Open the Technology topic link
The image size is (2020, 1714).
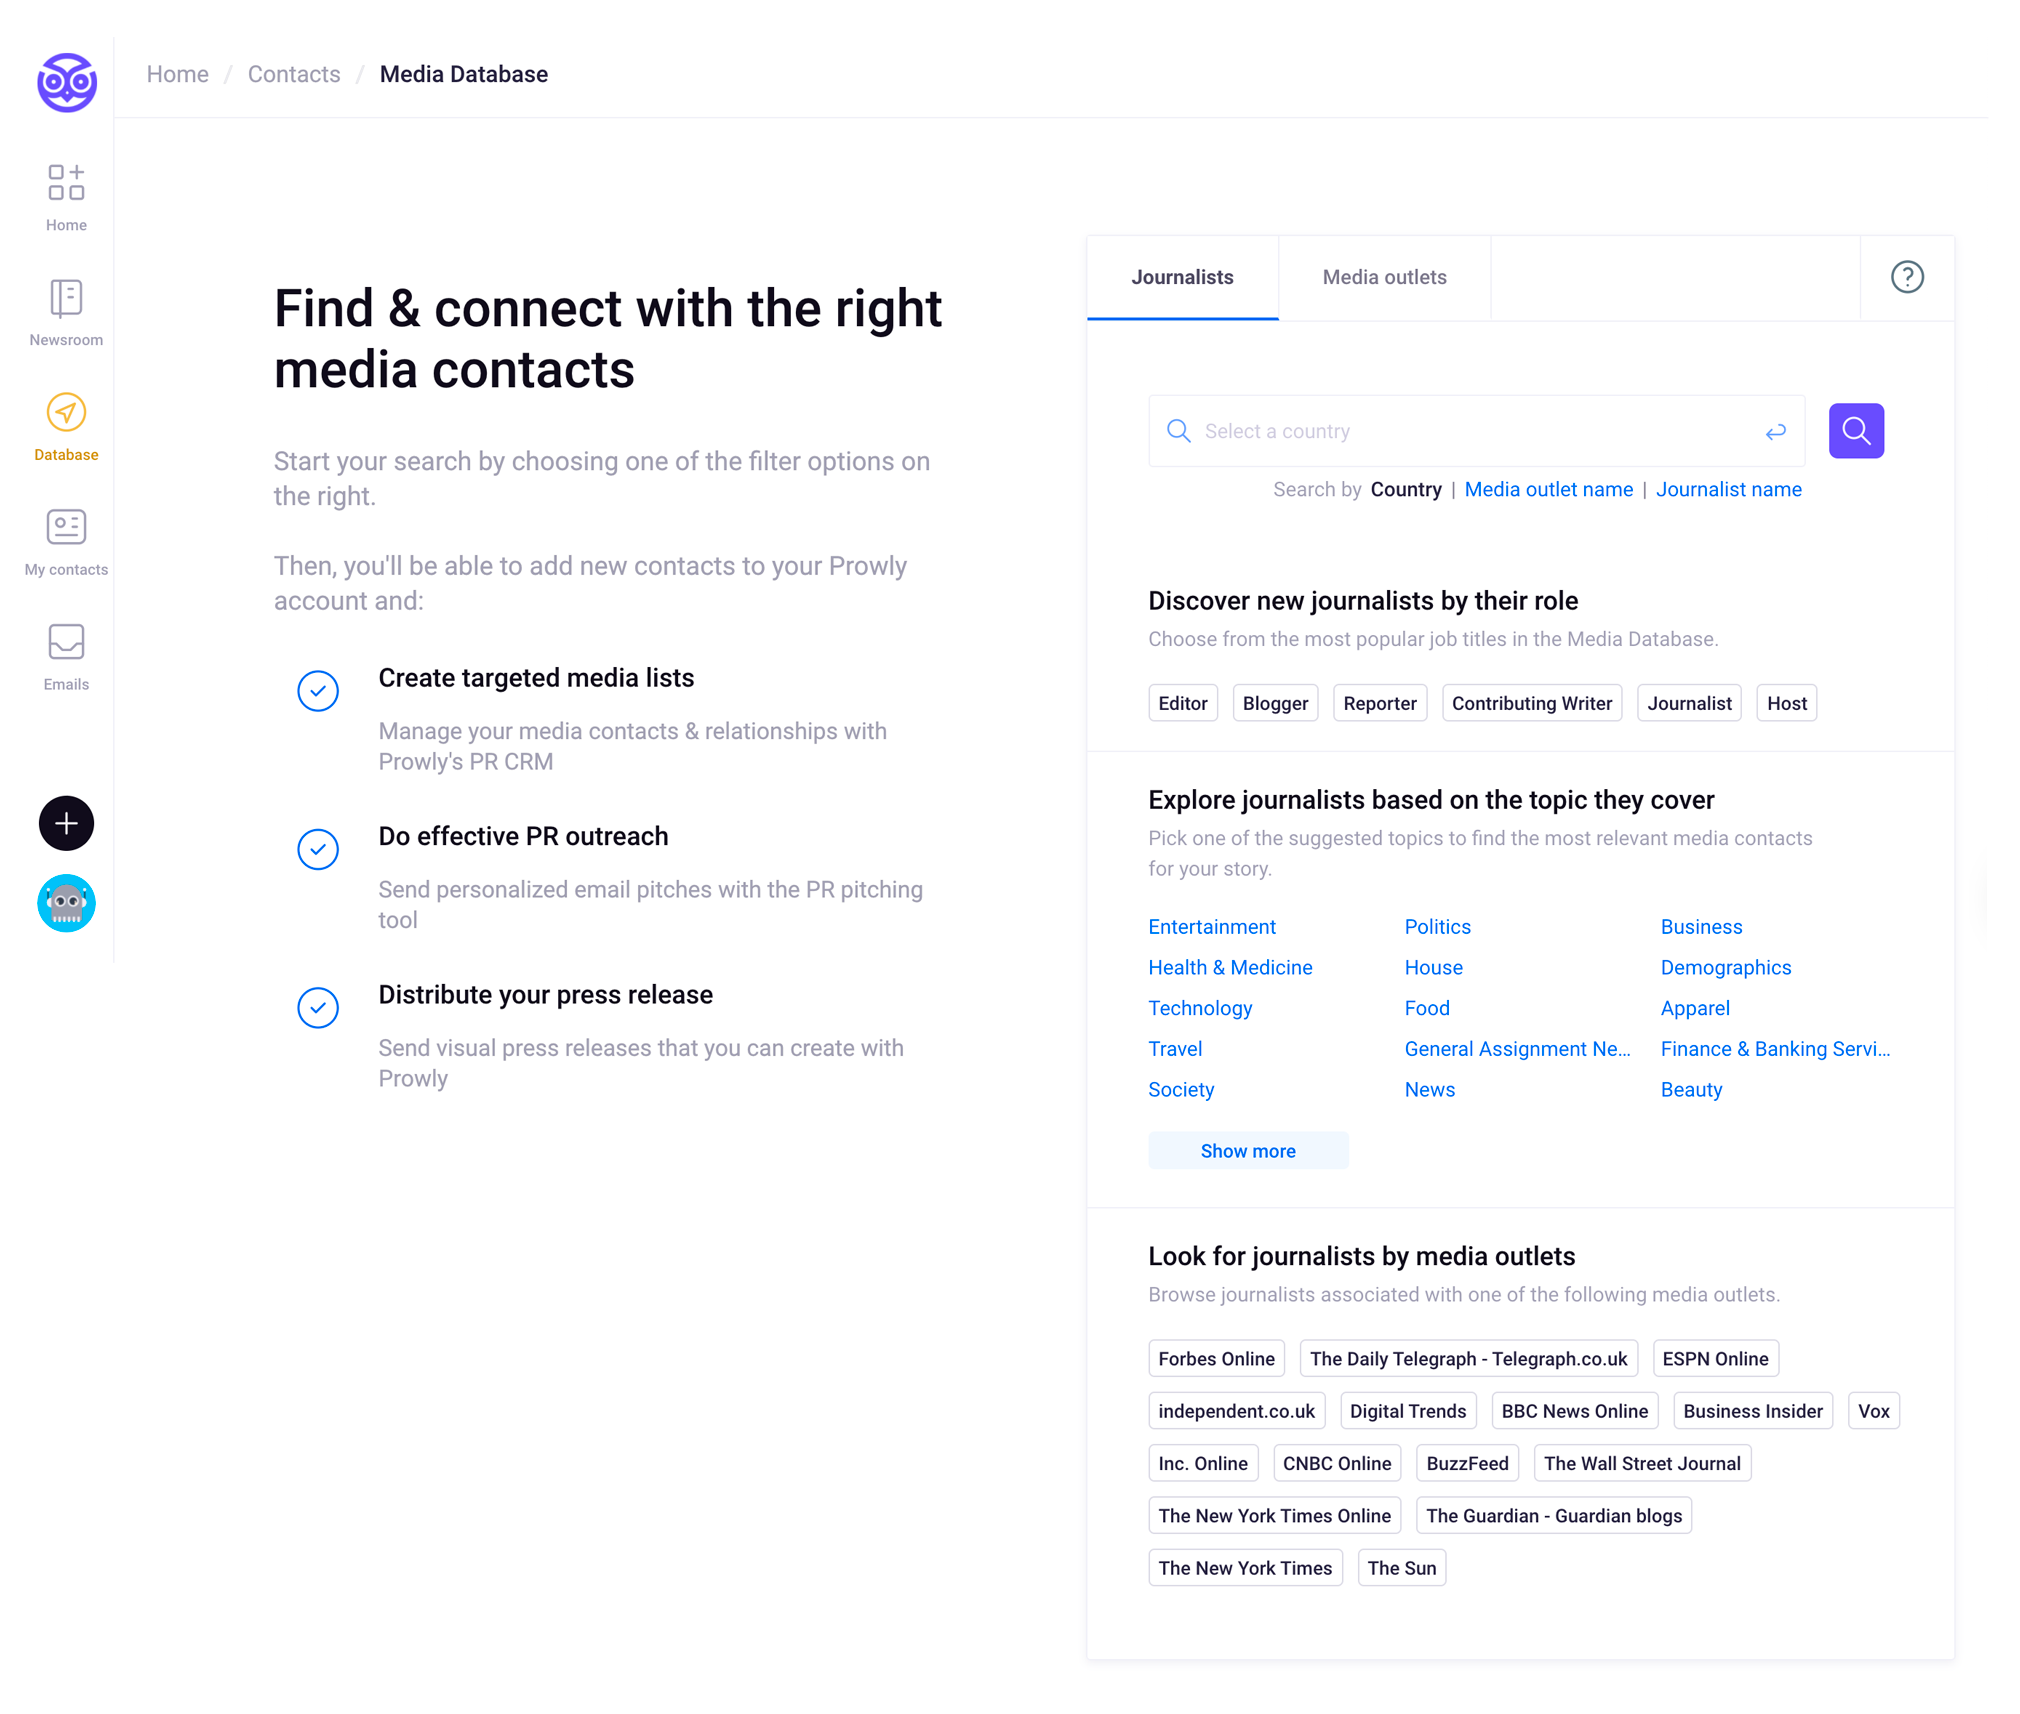1199,1008
